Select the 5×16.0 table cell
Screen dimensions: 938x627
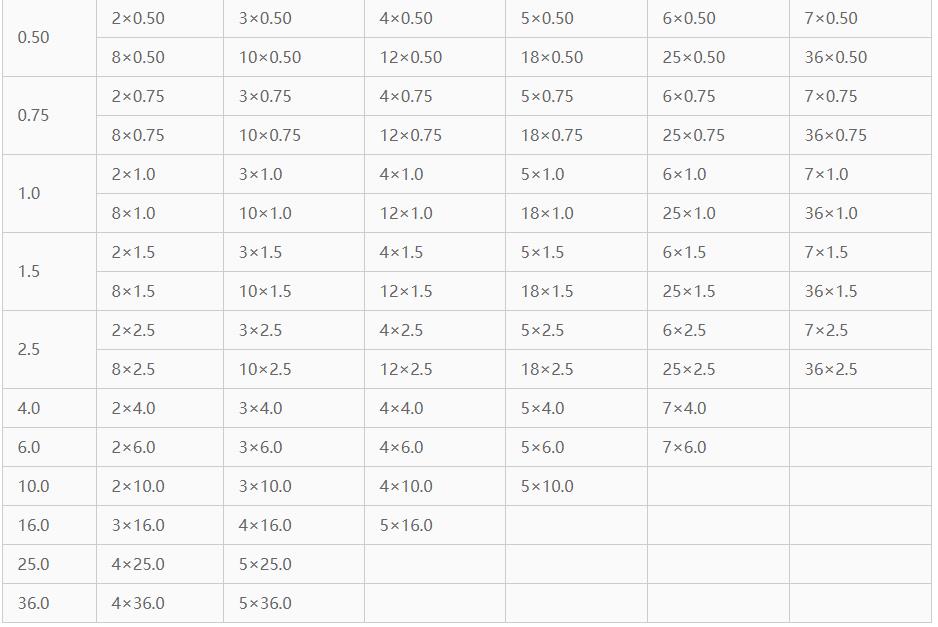tap(406, 525)
